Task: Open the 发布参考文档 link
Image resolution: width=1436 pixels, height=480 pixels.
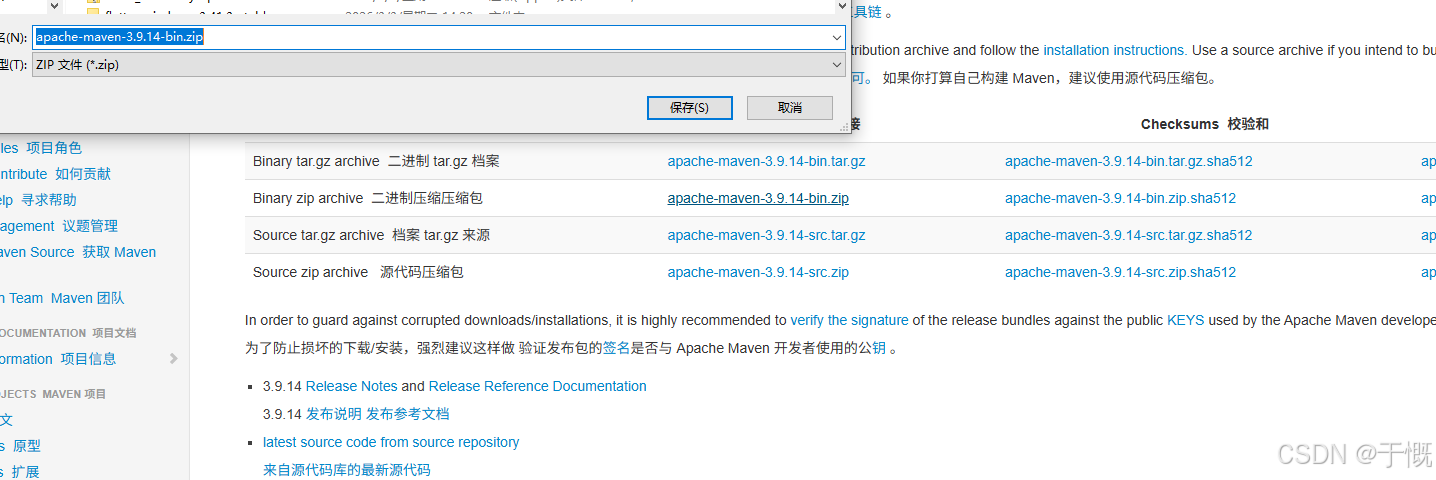Action: (408, 414)
